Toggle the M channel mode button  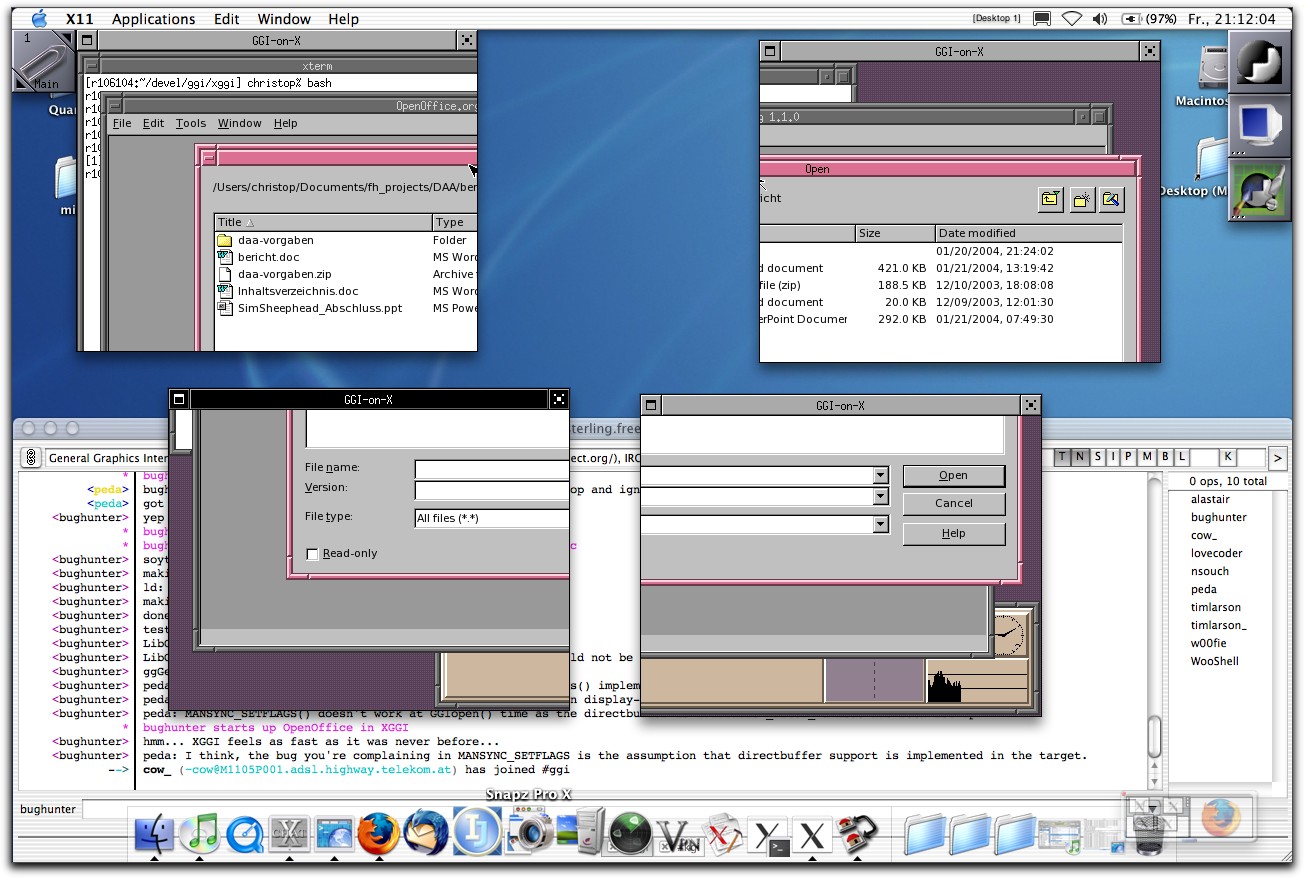(1147, 457)
